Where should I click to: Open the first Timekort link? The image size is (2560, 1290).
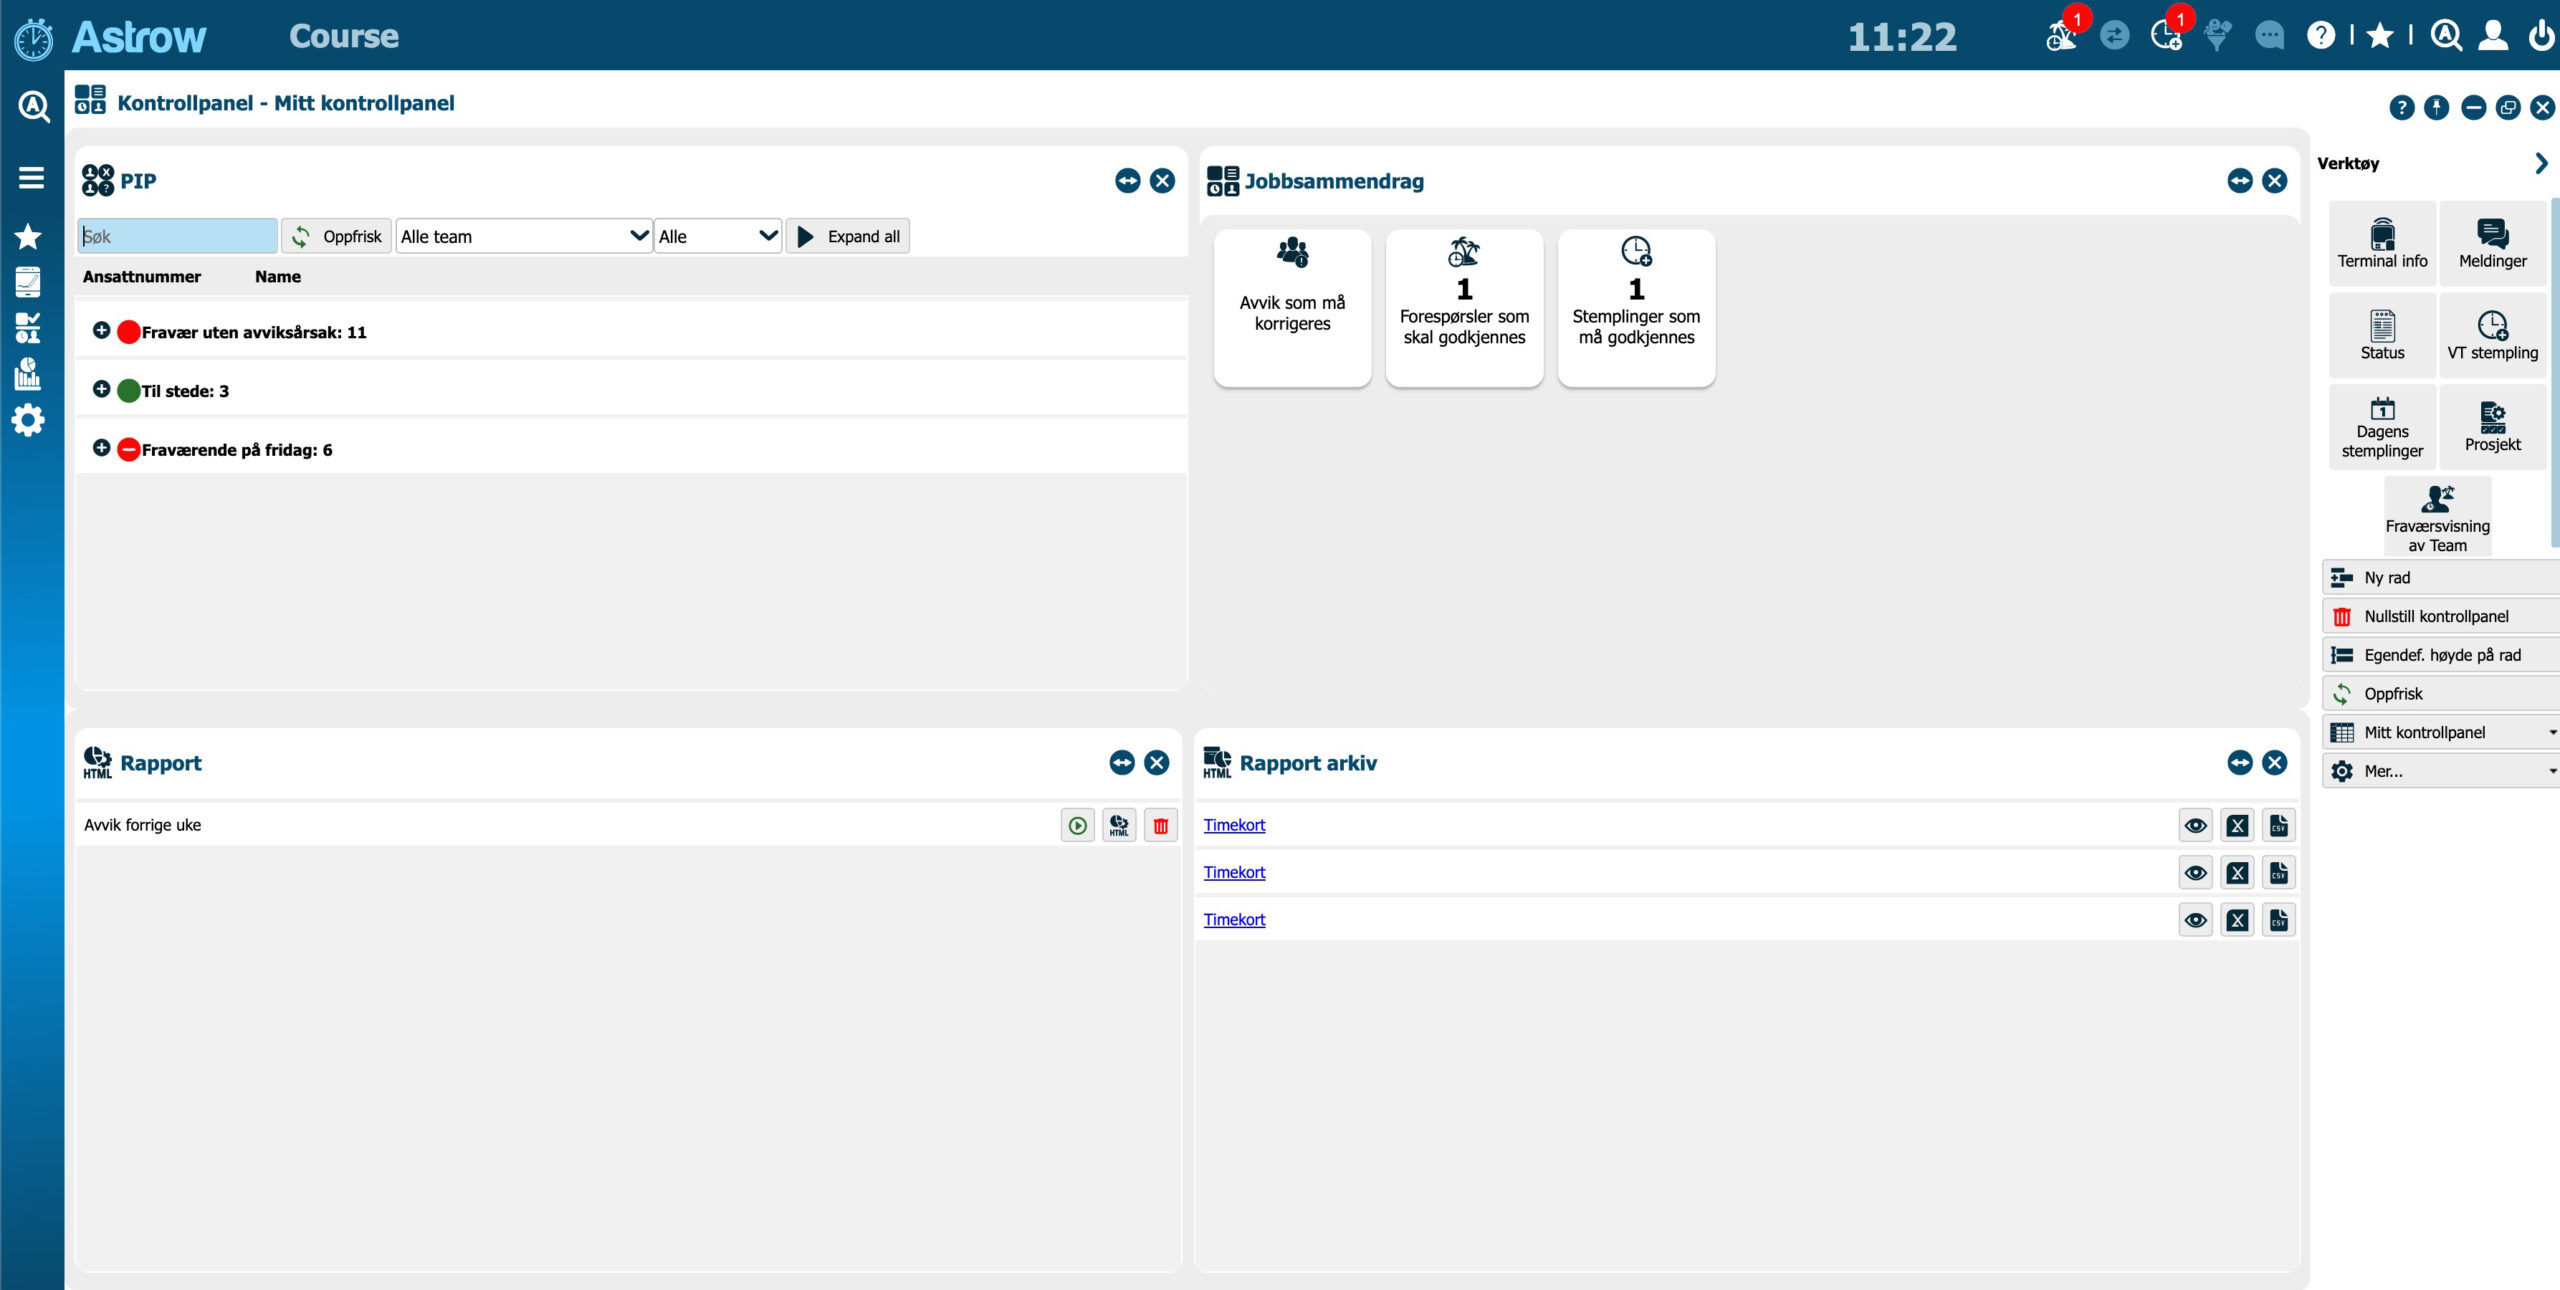(x=1233, y=825)
